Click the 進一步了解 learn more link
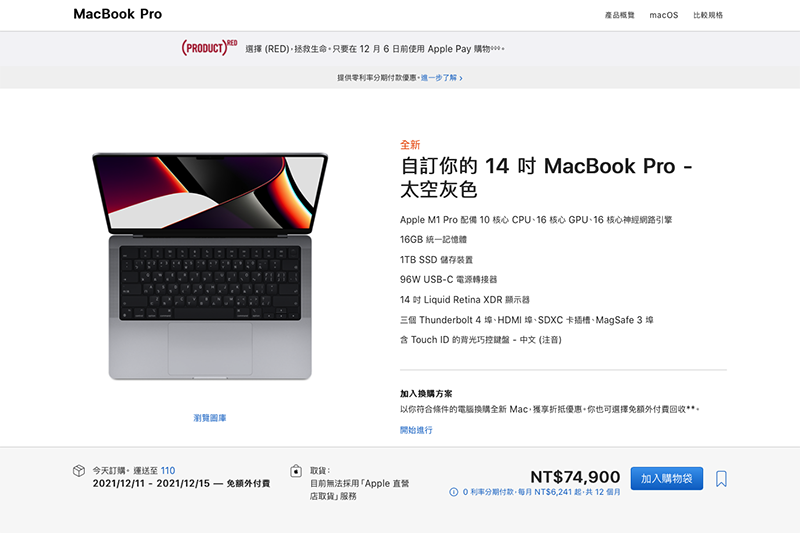The width and height of the screenshot is (800, 533). pyautogui.click(x=439, y=78)
